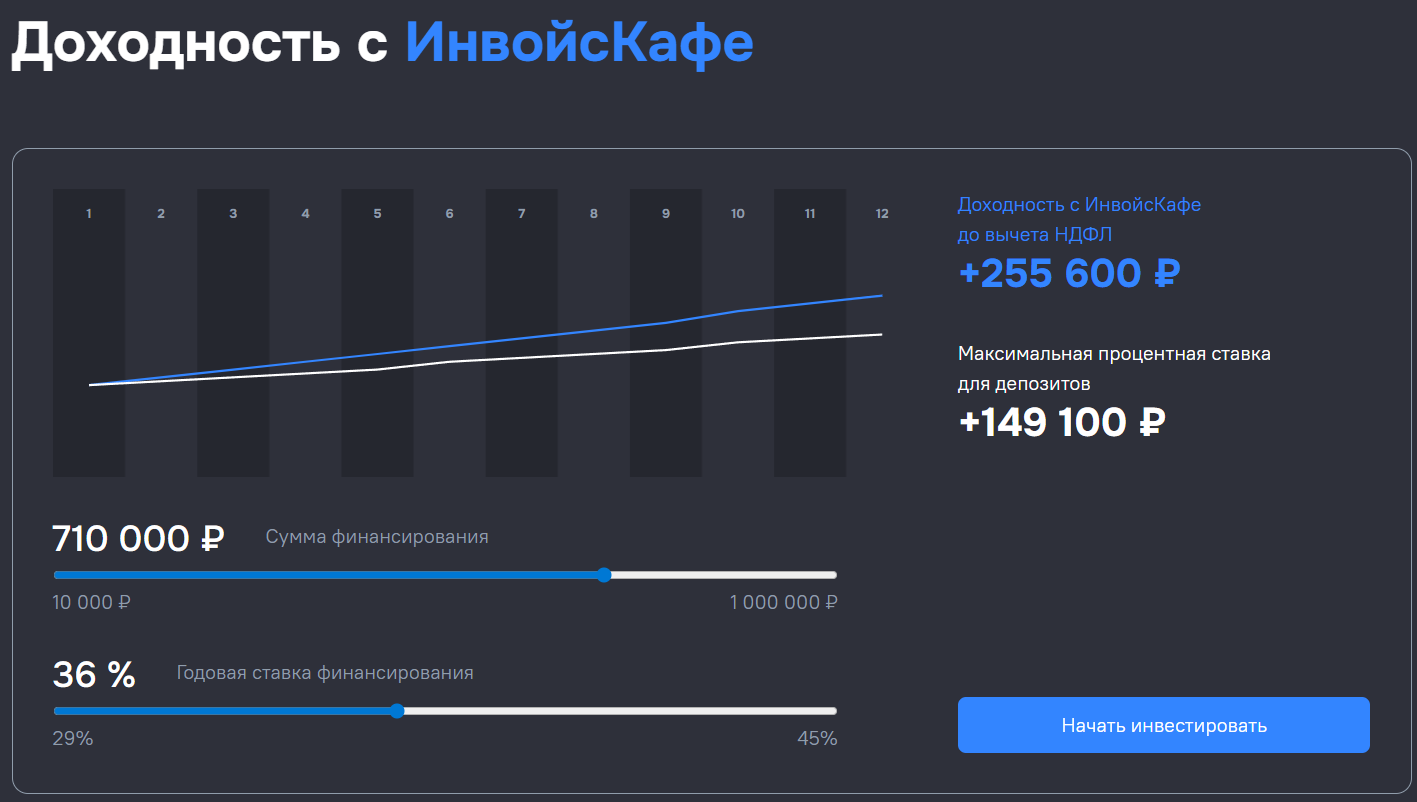Click the +255 600 ₽ yield figure
Screen dimensions: 1417x802
(x=1069, y=273)
